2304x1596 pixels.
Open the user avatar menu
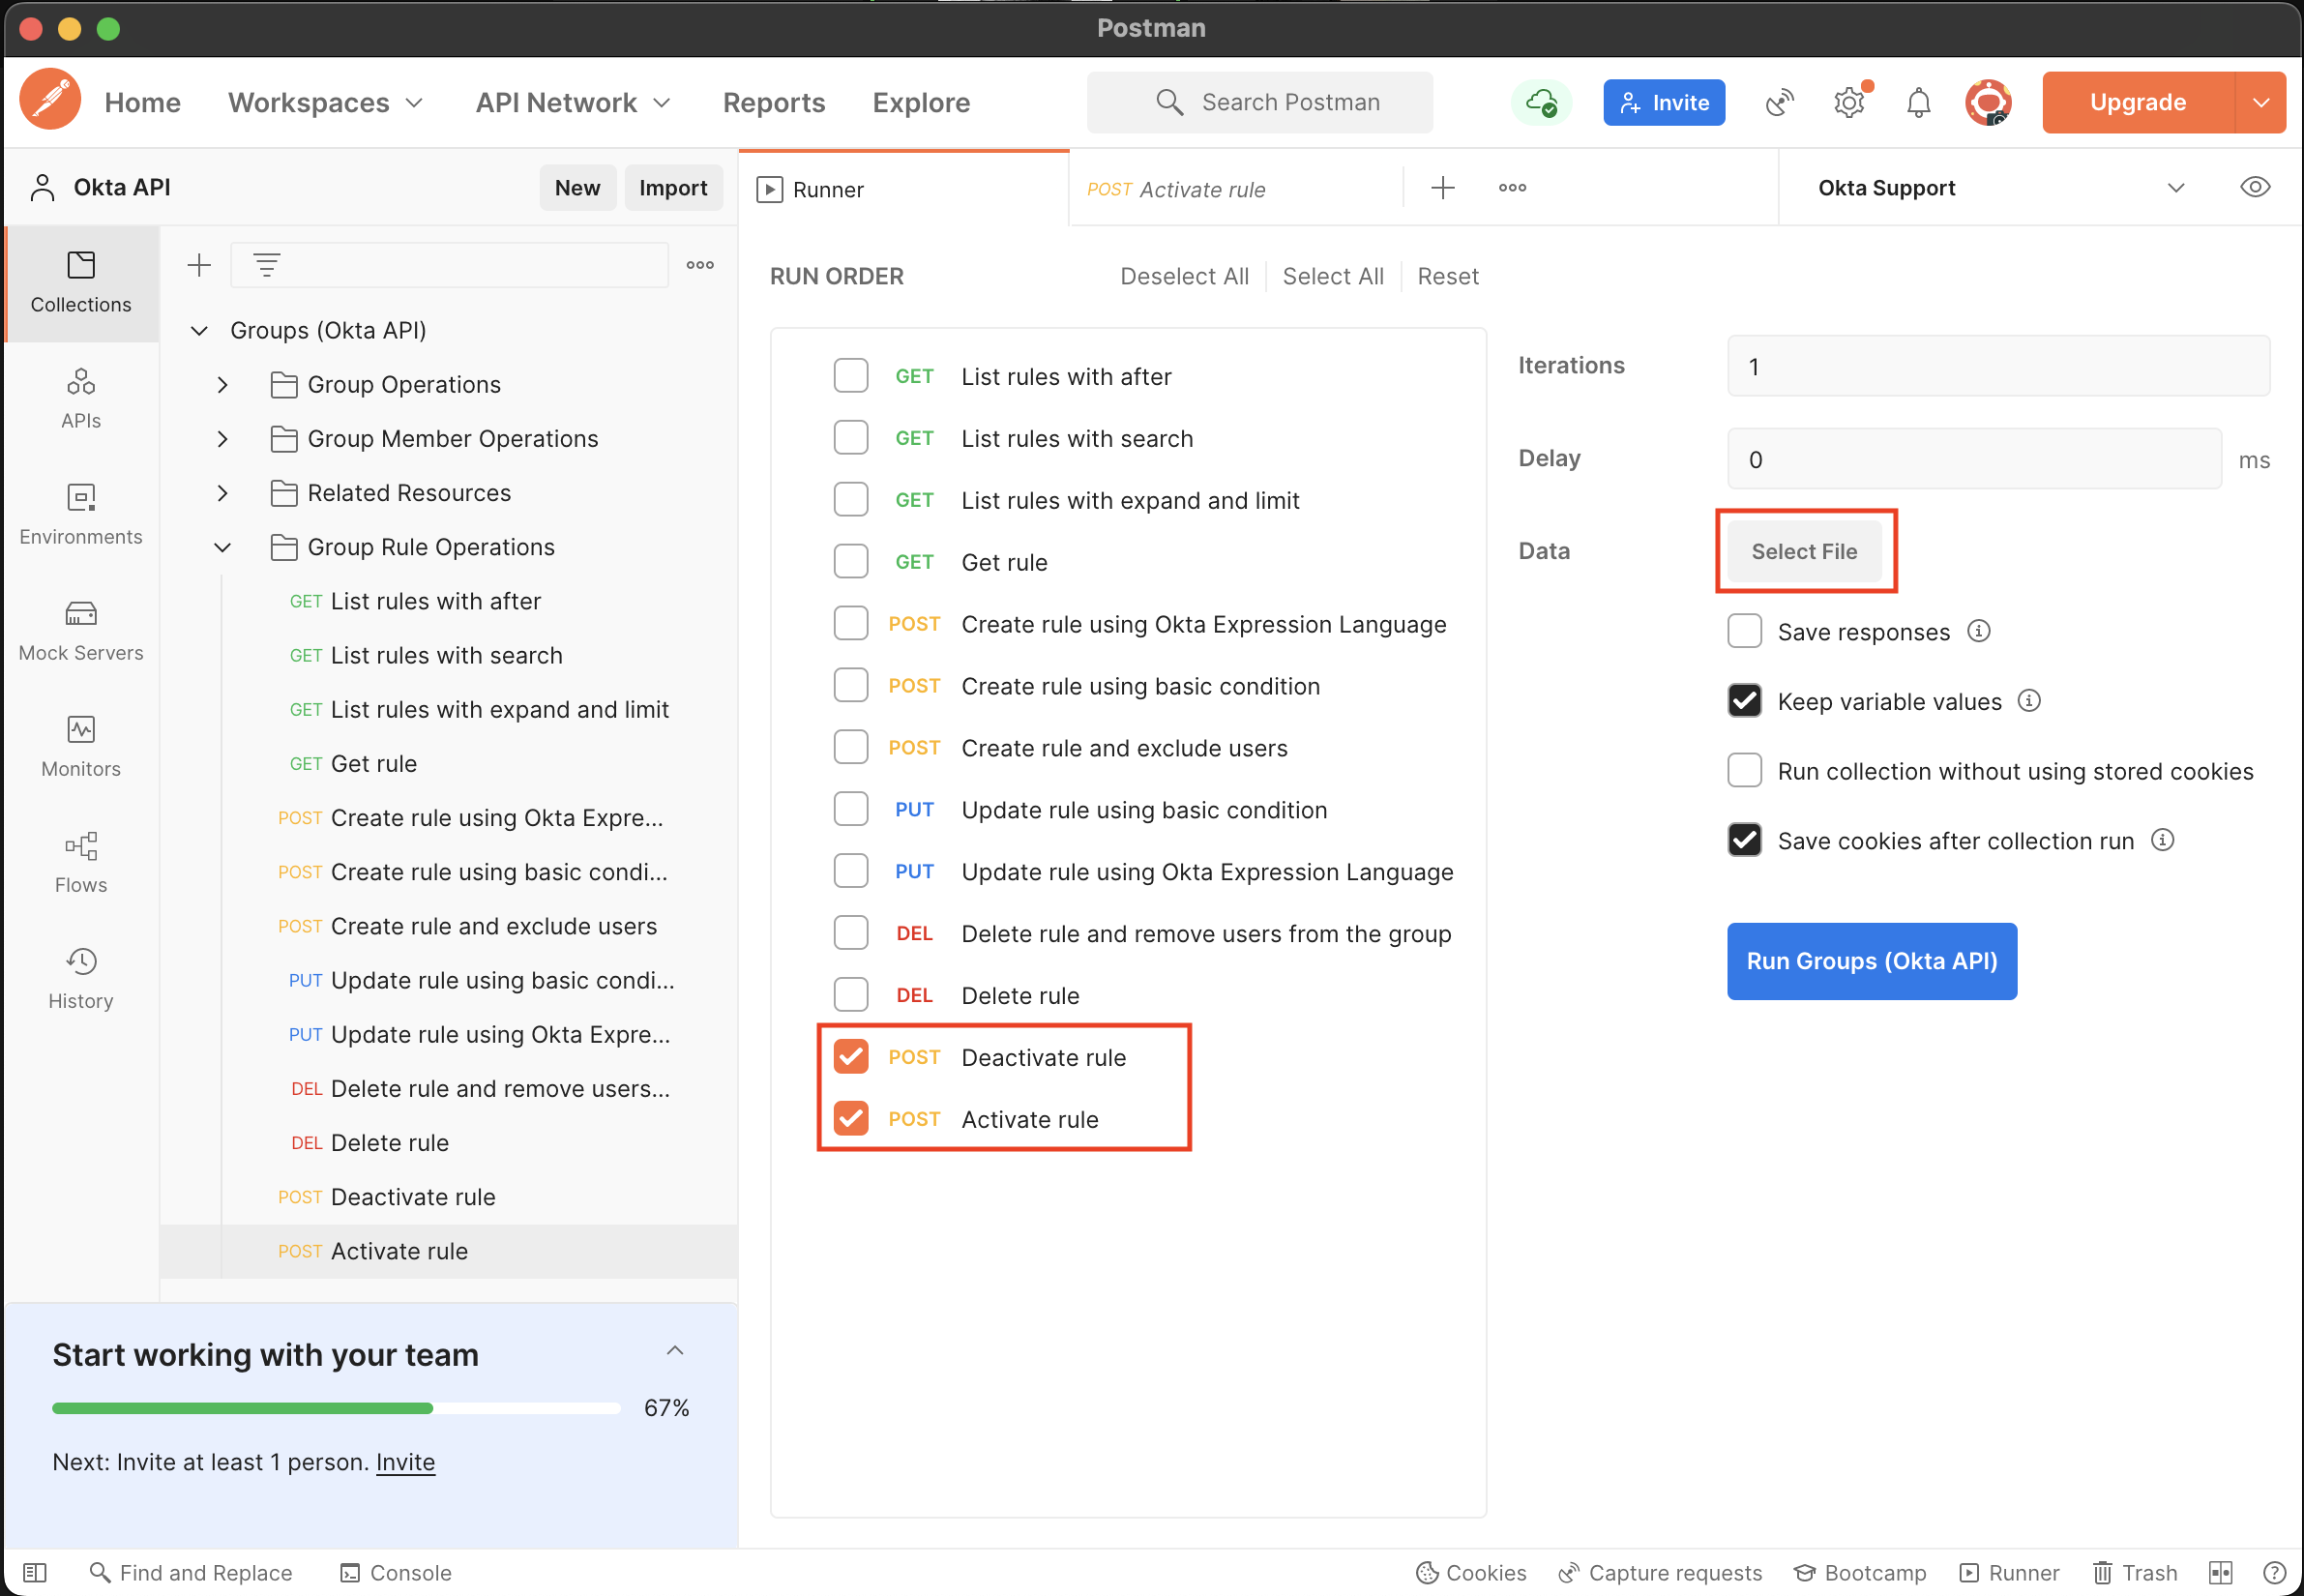tap(1988, 102)
